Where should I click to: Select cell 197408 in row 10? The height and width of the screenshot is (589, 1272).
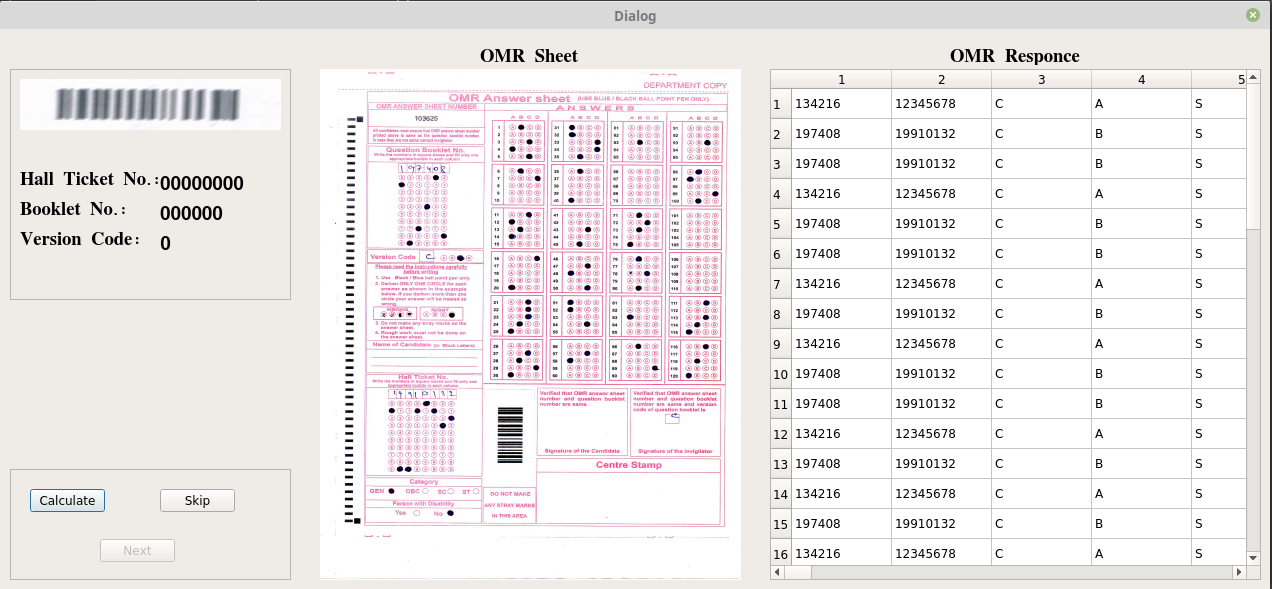[x=841, y=374]
